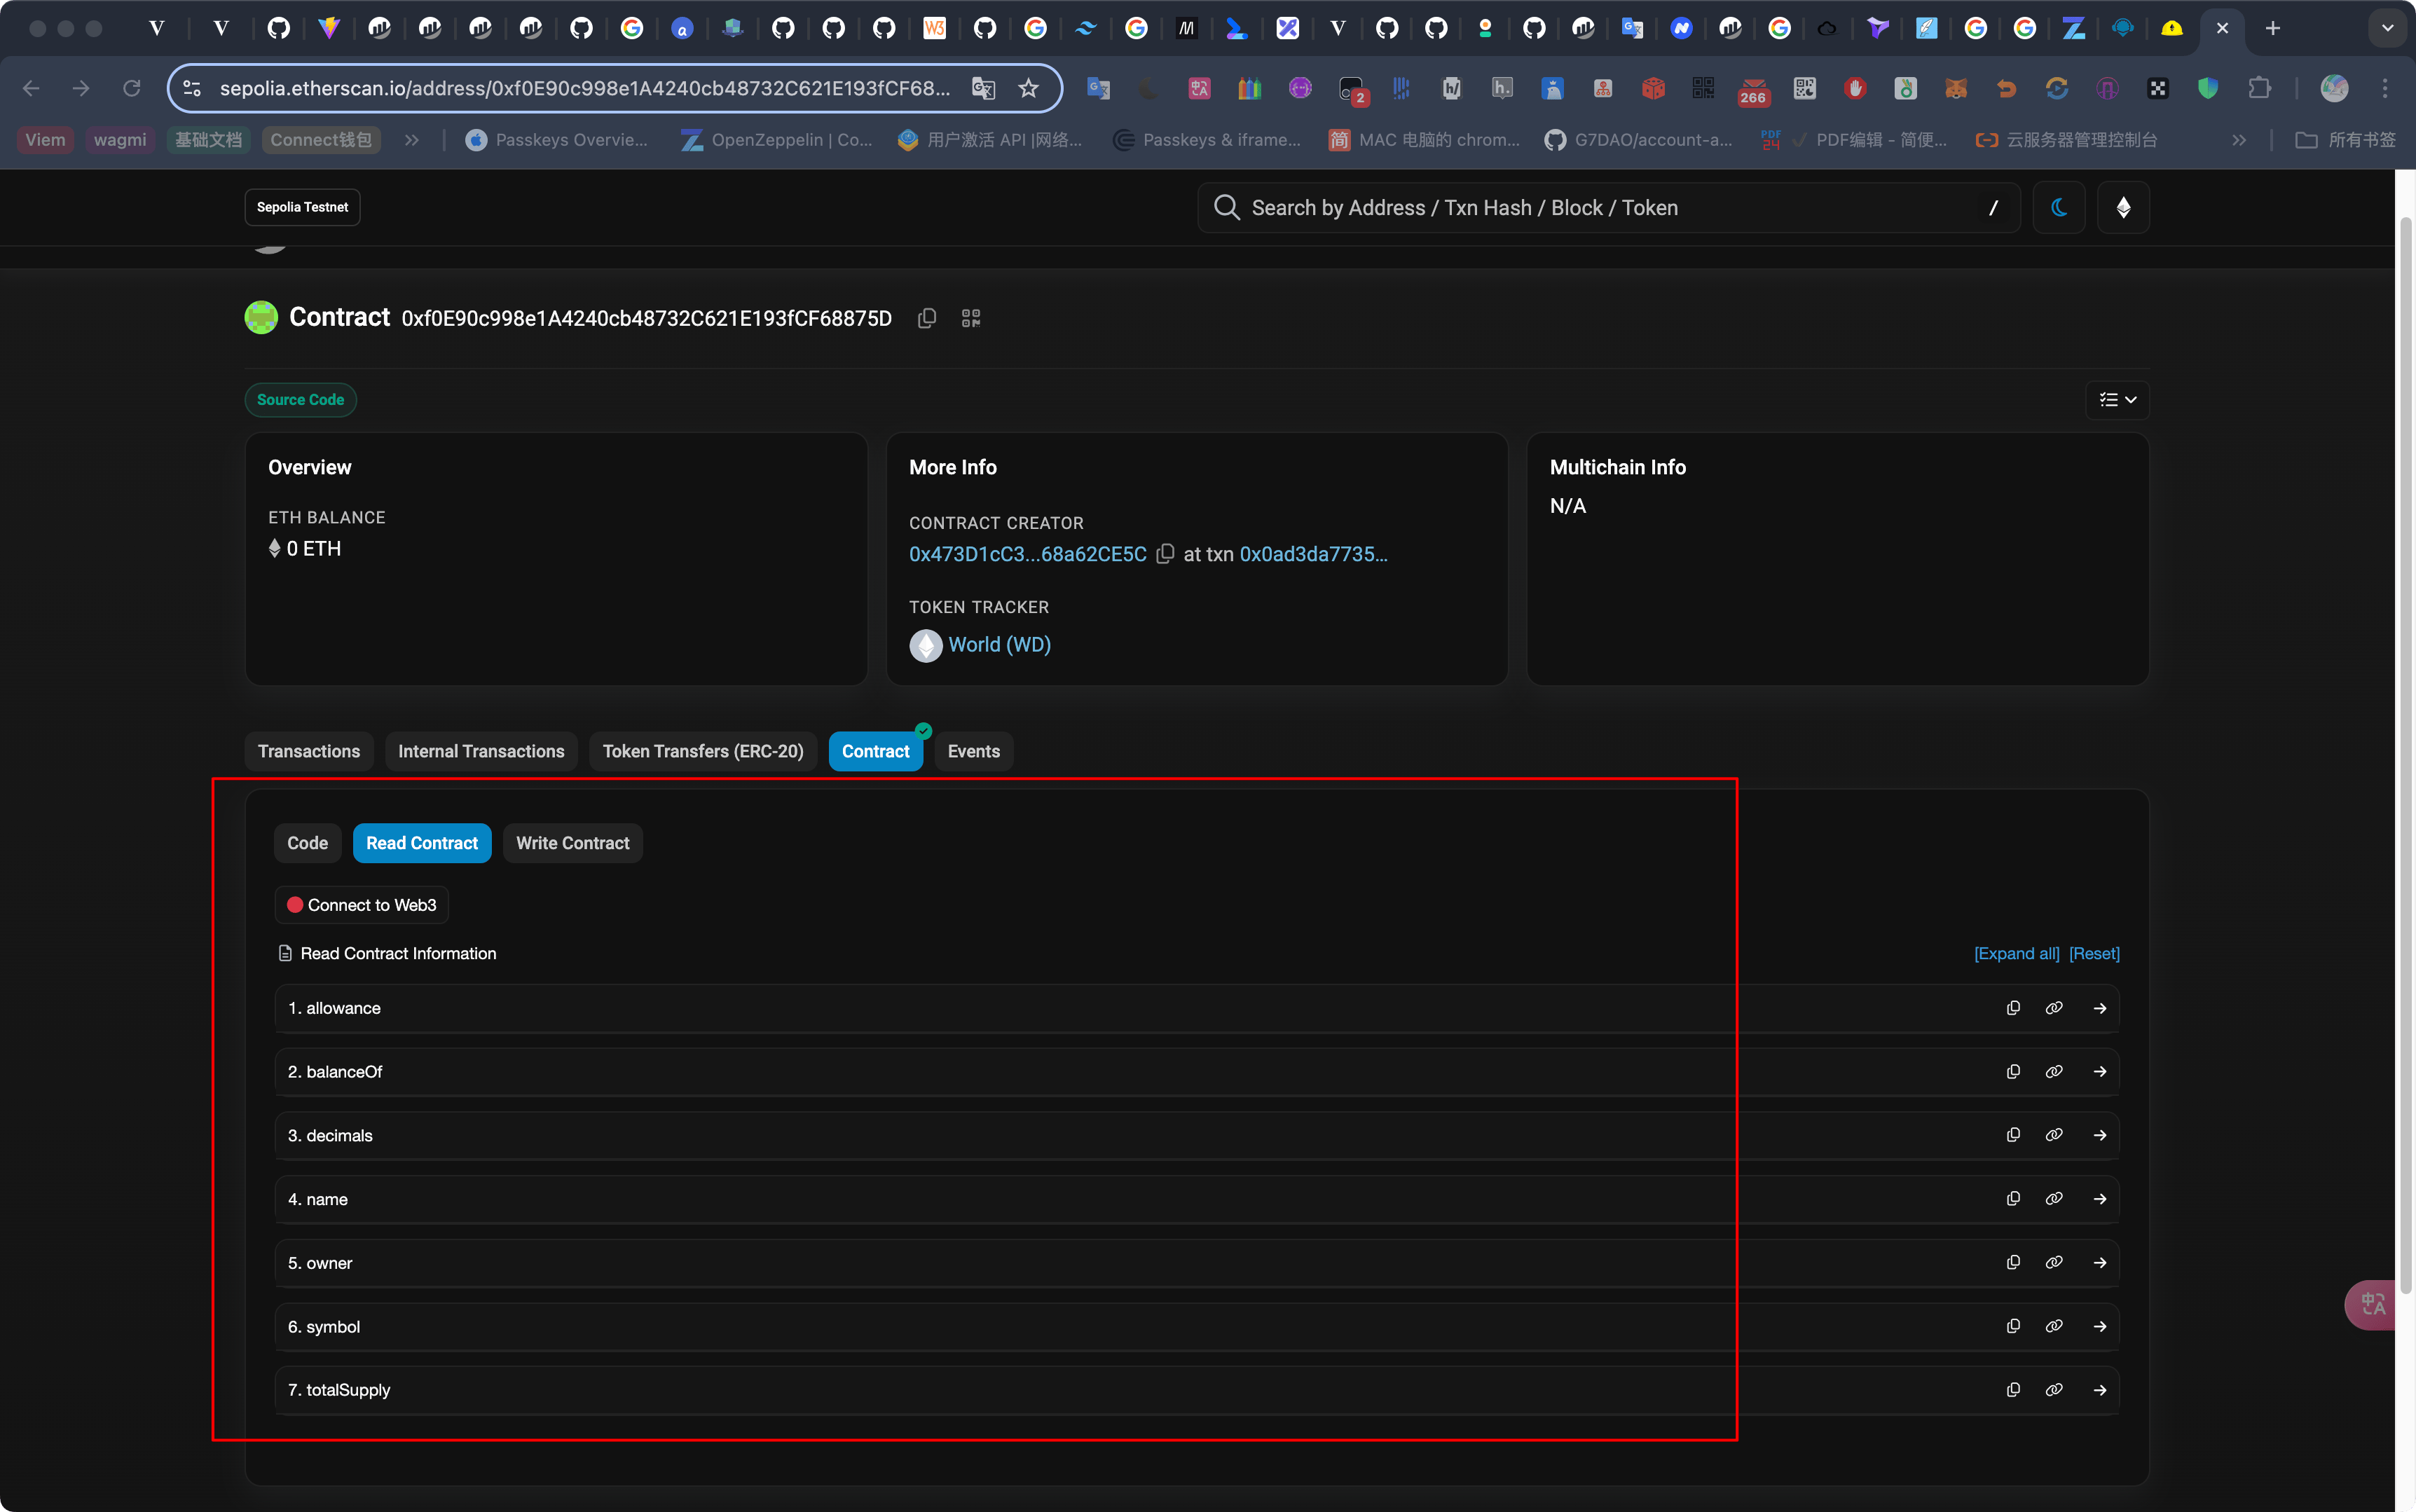Open Chrome three-dot menu
2416x1512 pixels.
[2385, 88]
